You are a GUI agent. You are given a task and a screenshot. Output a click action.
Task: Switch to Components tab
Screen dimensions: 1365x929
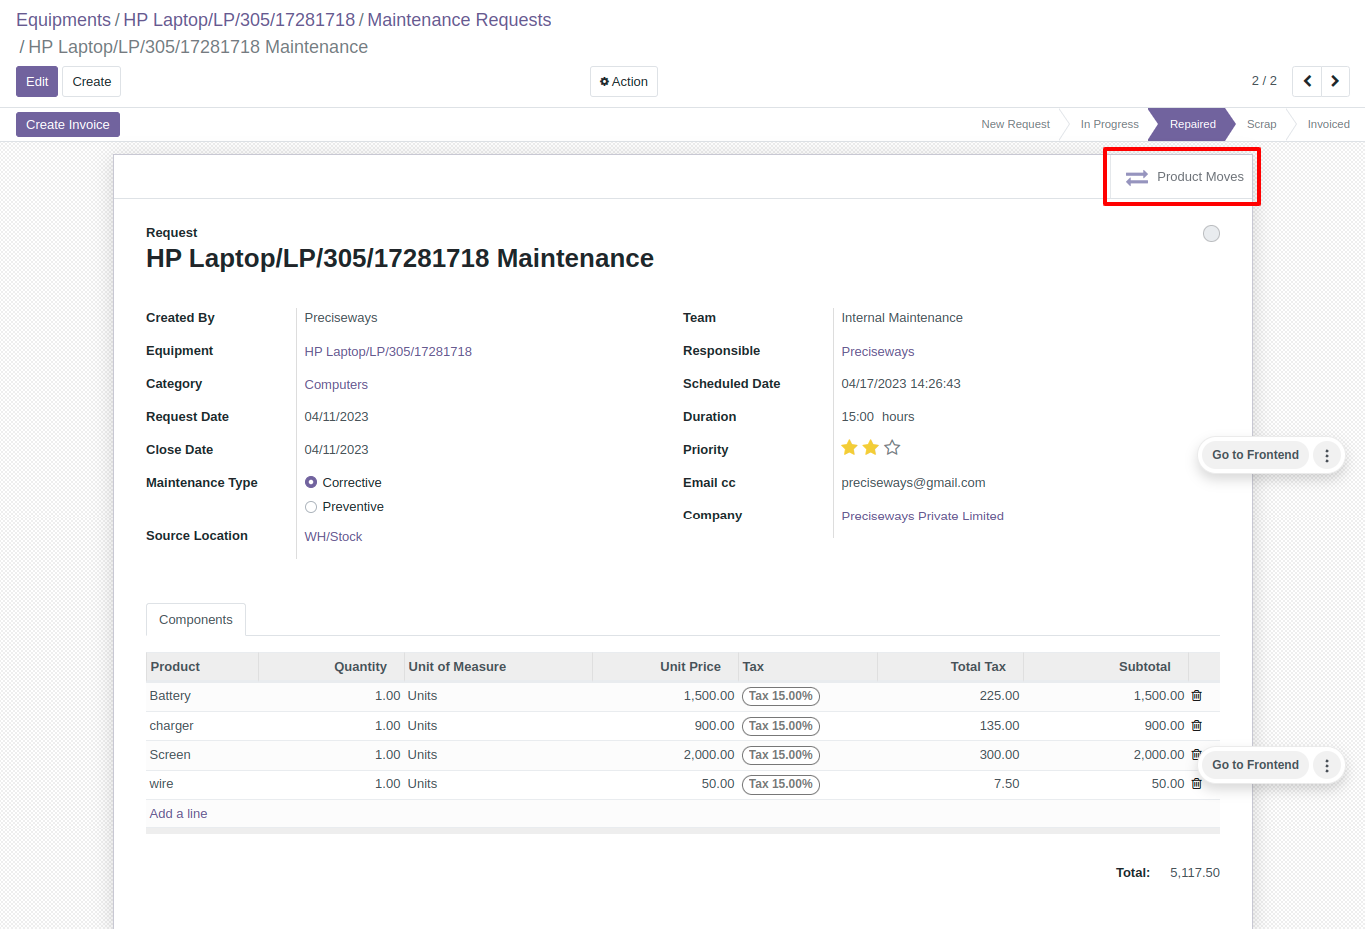tap(196, 620)
